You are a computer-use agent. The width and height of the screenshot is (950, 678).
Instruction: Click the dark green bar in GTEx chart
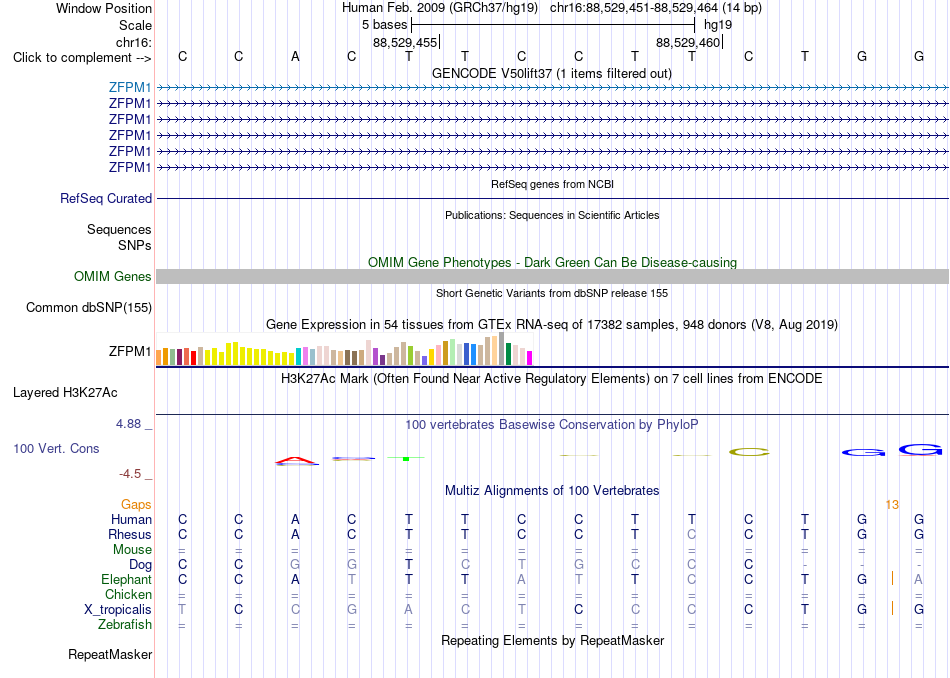point(508,354)
